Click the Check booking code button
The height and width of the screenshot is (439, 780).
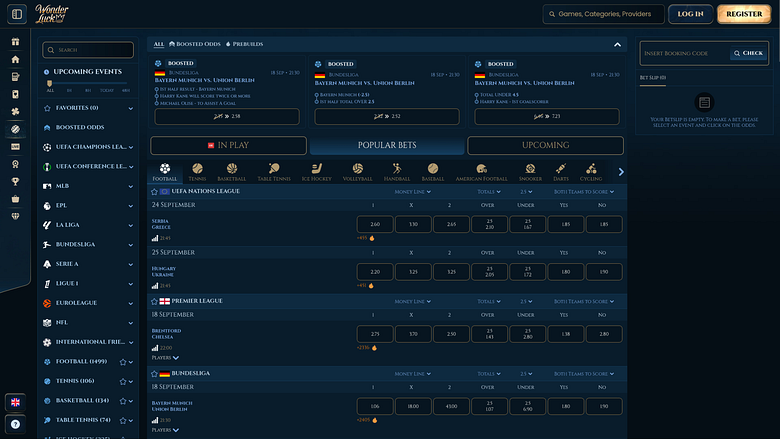(x=749, y=53)
